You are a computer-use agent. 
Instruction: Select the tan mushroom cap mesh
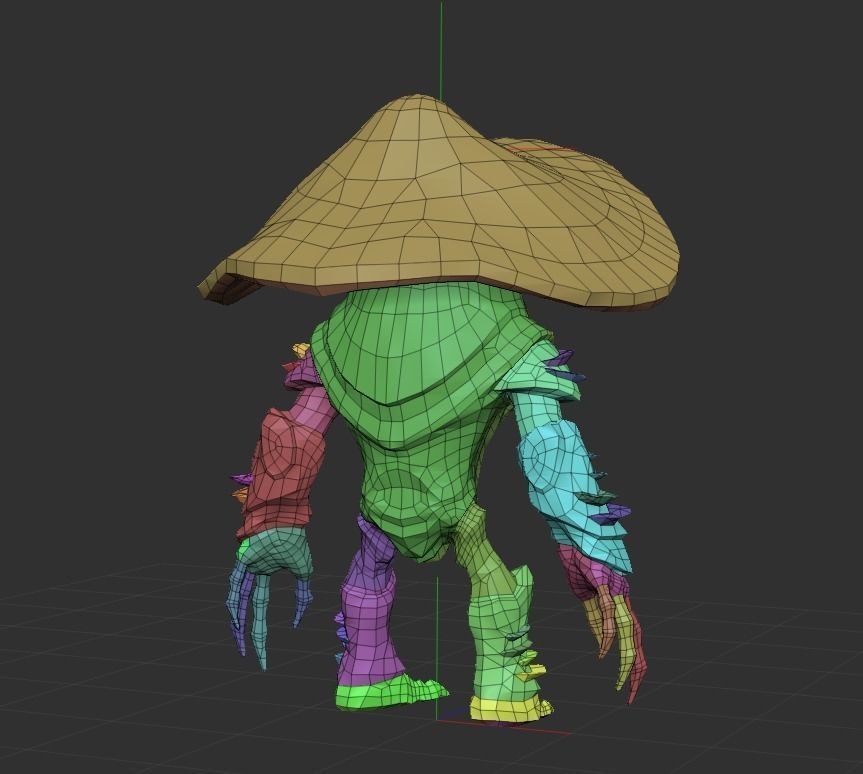click(440, 204)
